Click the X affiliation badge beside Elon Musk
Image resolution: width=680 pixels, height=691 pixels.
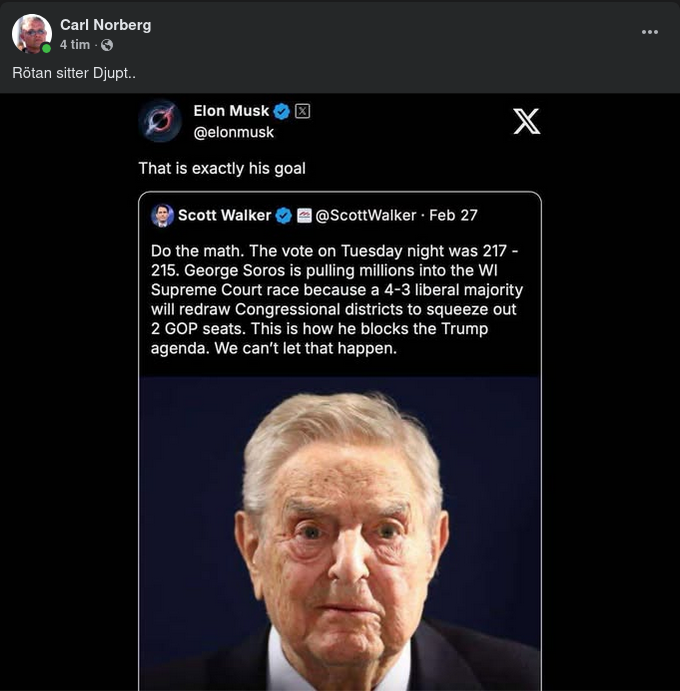302,111
